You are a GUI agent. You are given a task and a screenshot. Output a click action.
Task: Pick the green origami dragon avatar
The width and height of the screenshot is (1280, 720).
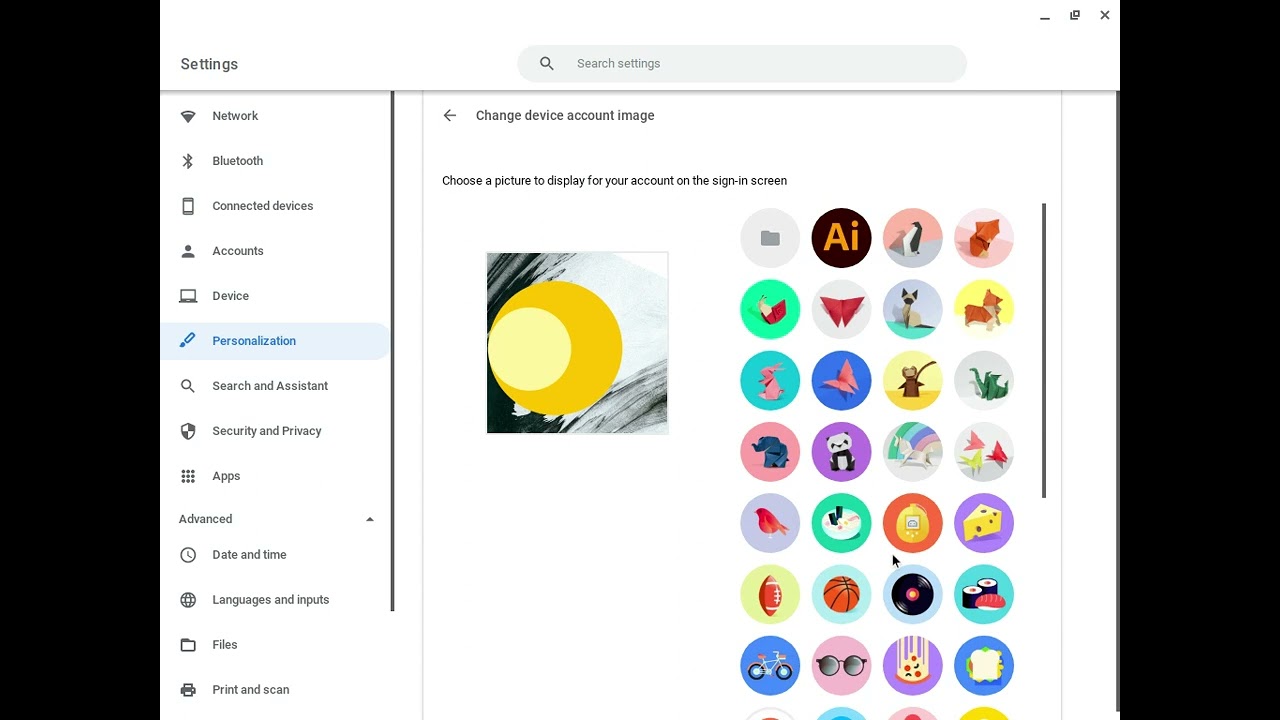coord(984,380)
